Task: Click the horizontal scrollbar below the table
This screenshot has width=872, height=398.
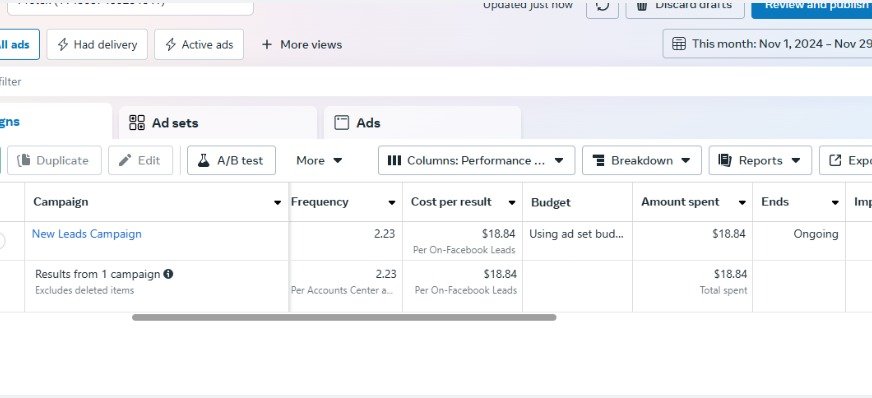Action: [x=344, y=317]
